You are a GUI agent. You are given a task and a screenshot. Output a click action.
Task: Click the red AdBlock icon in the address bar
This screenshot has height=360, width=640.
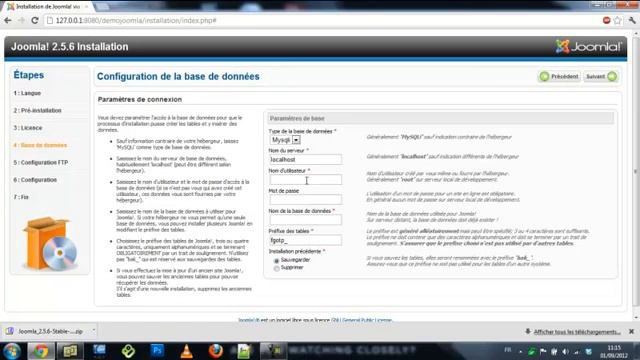pyautogui.click(x=607, y=20)
